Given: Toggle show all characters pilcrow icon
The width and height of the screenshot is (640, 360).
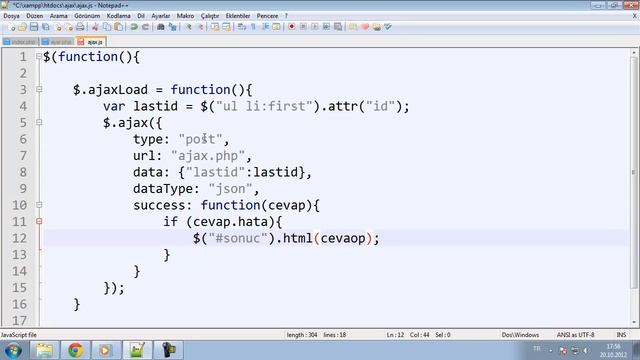Looking at the screenshot, I should click(253, 27).
